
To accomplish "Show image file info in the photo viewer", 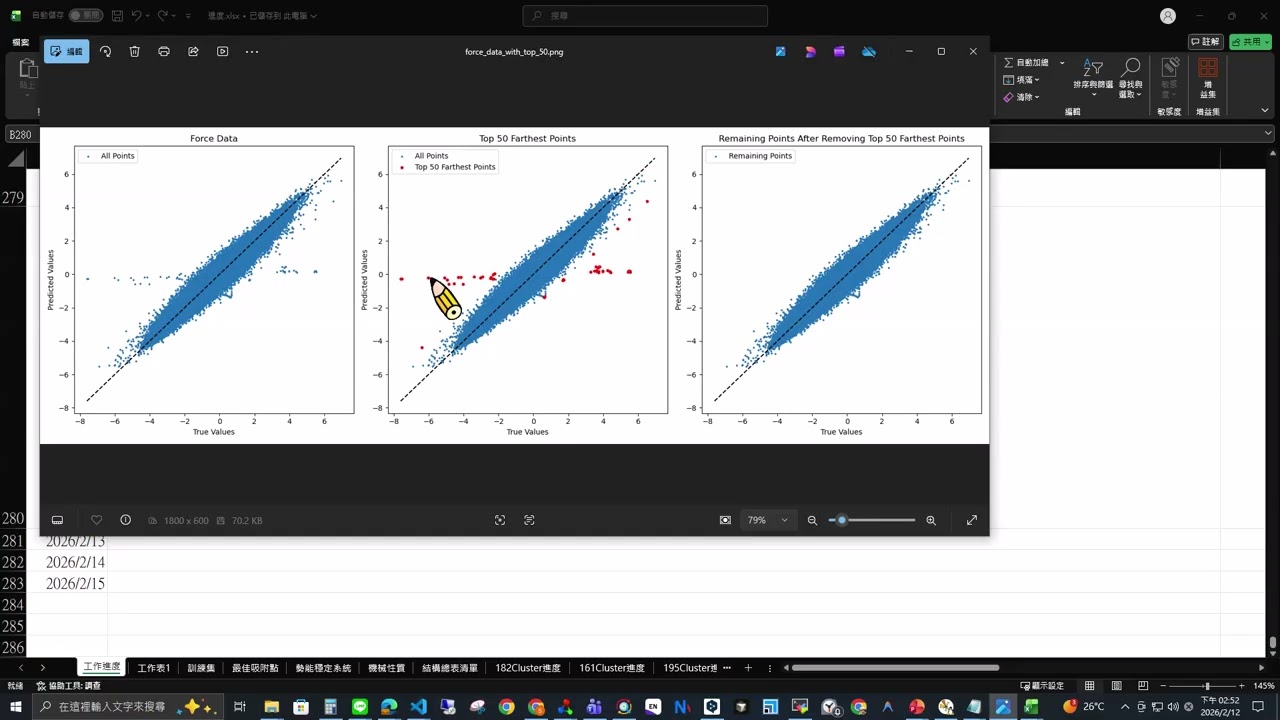I will pyautogui.click(x=125, y=520).
